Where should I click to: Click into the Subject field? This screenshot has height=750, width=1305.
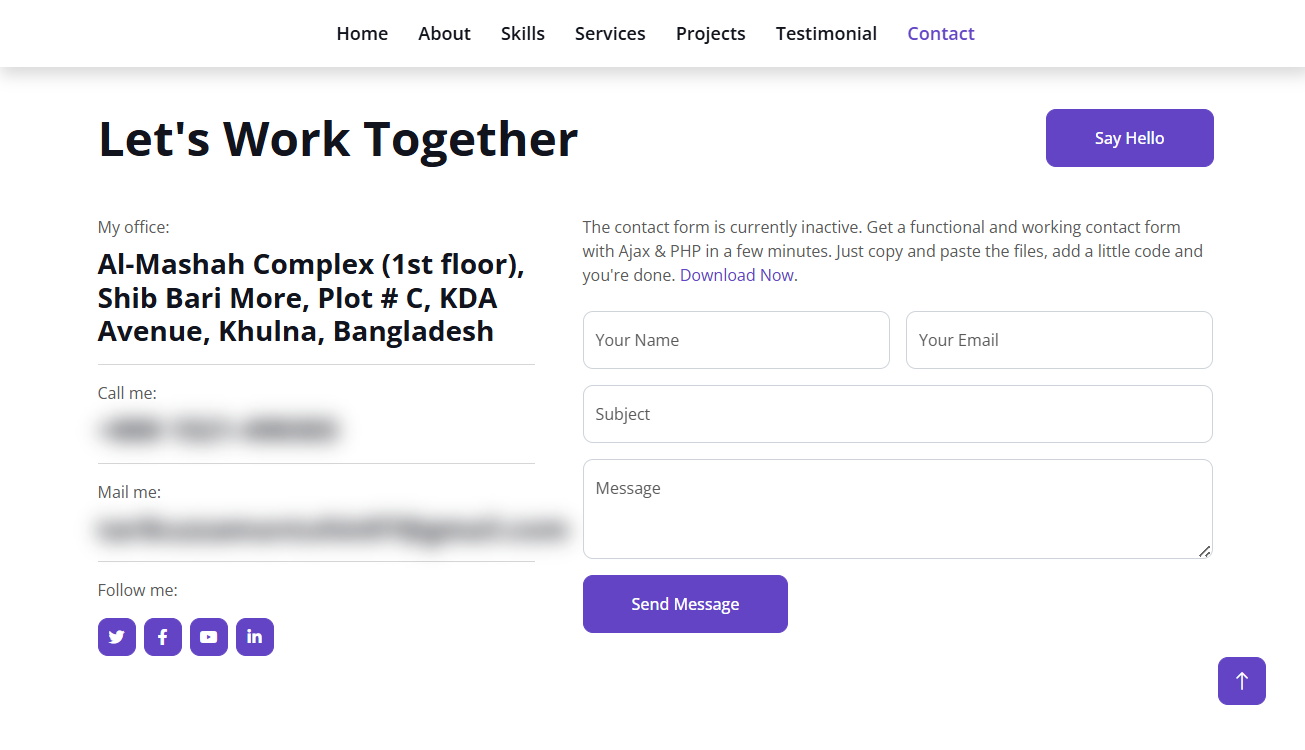898,414
